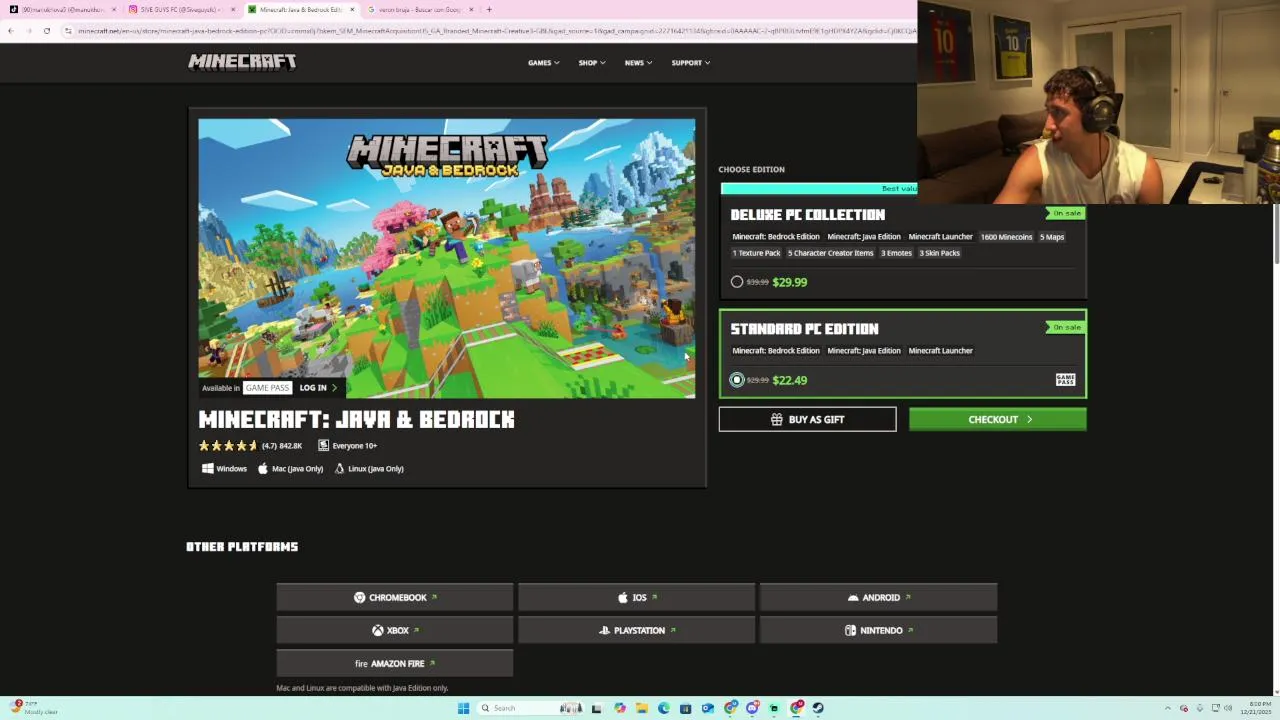Click the 1 Texture Pack tag

(756, 253)
